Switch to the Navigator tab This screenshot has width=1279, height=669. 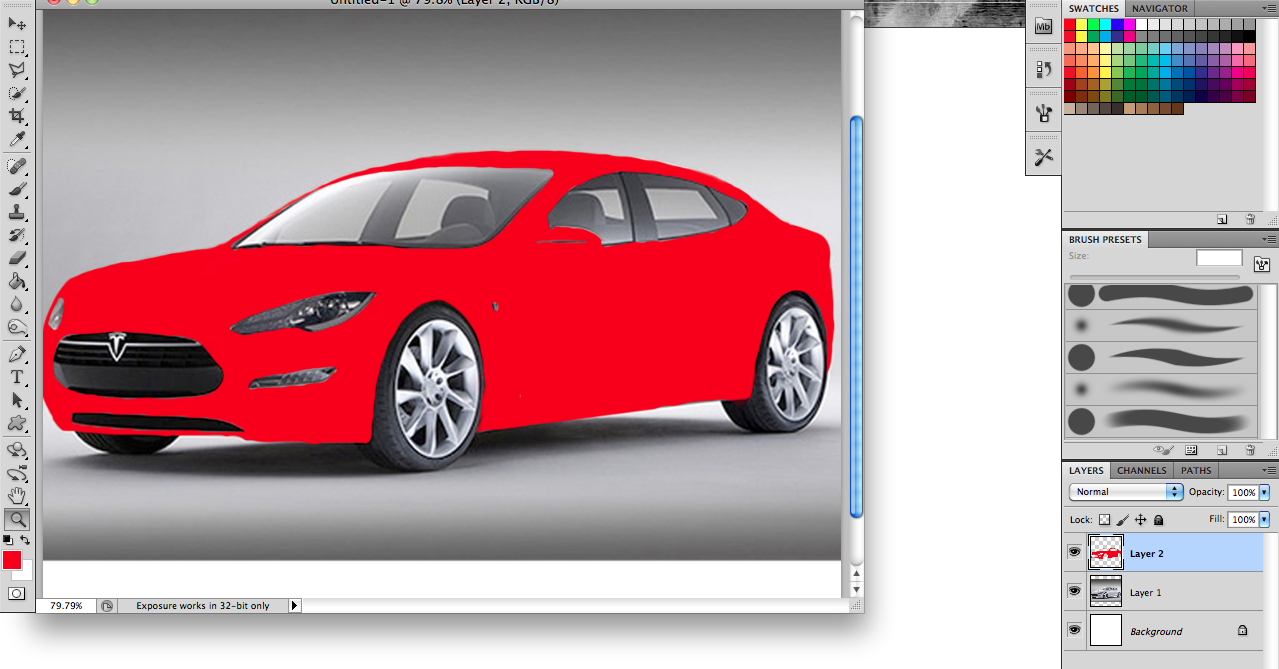click(1159, 9)
